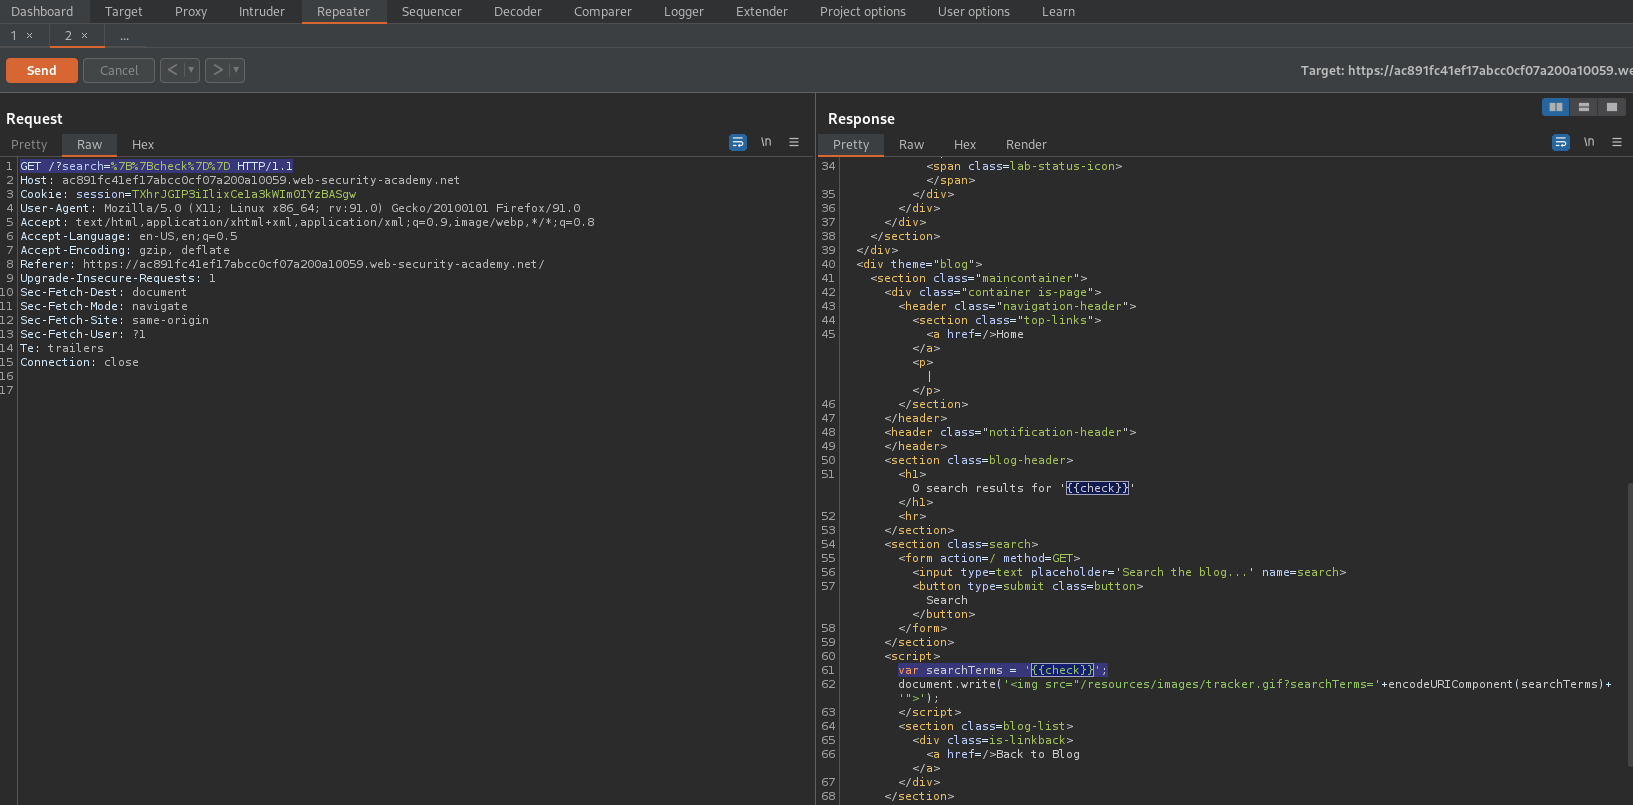Screen dimensions: 1633x805
Task: Add a new Repeater tab via ellipsis
Action: [125, 36]
